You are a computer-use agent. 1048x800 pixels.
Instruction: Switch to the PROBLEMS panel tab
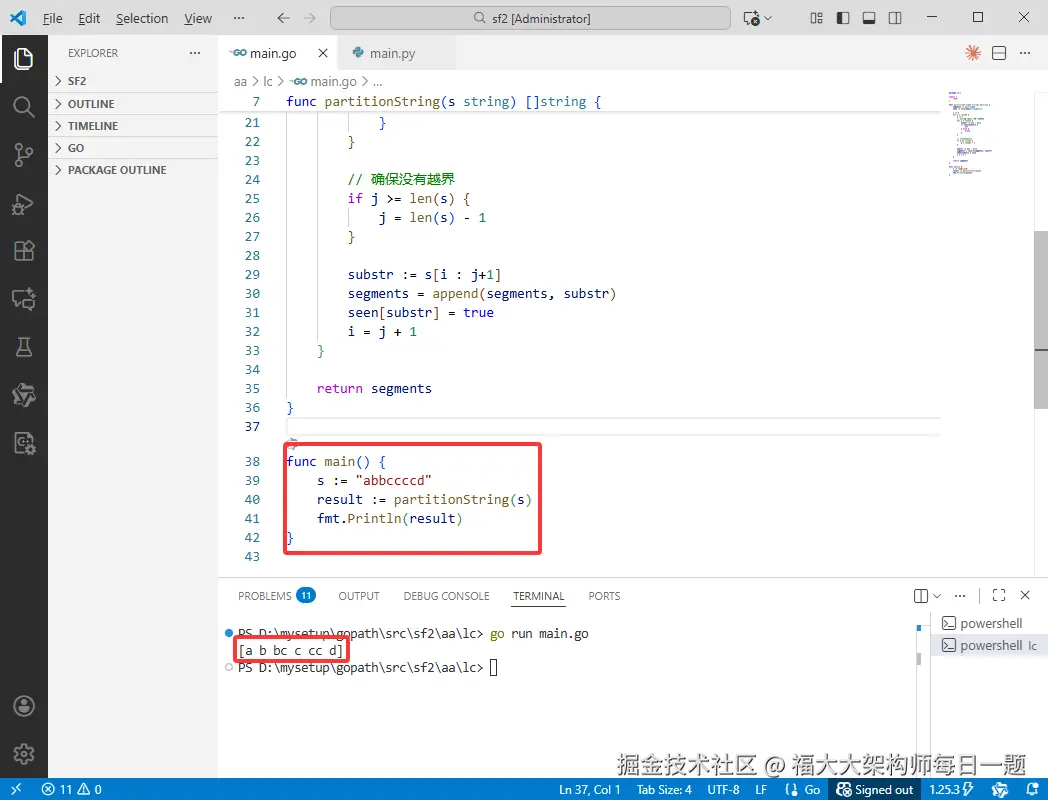pyautogui.click(x=276, y=595)
